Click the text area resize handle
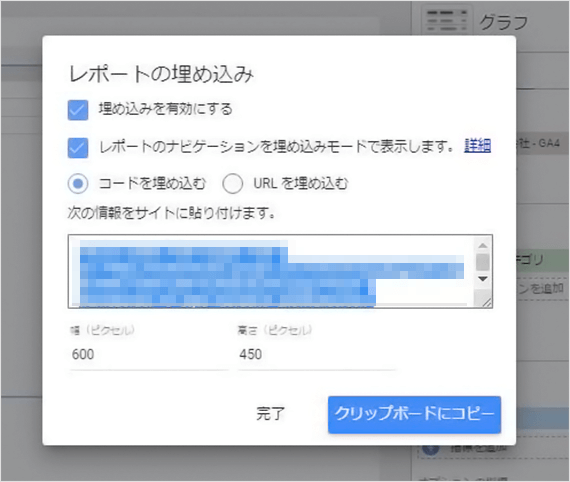The image size is (570, 482). pyautogui.click(x=486, y=302)
